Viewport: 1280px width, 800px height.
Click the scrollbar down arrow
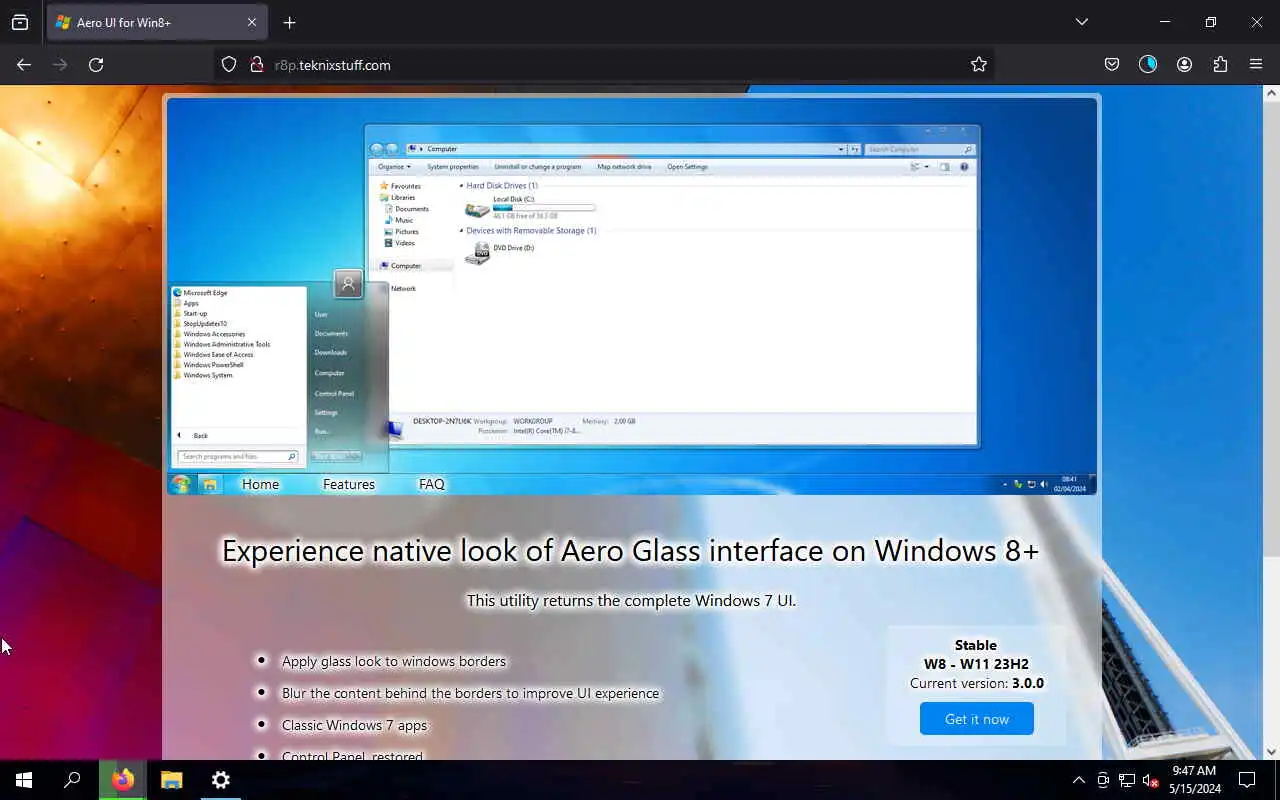click(1271, 751)
